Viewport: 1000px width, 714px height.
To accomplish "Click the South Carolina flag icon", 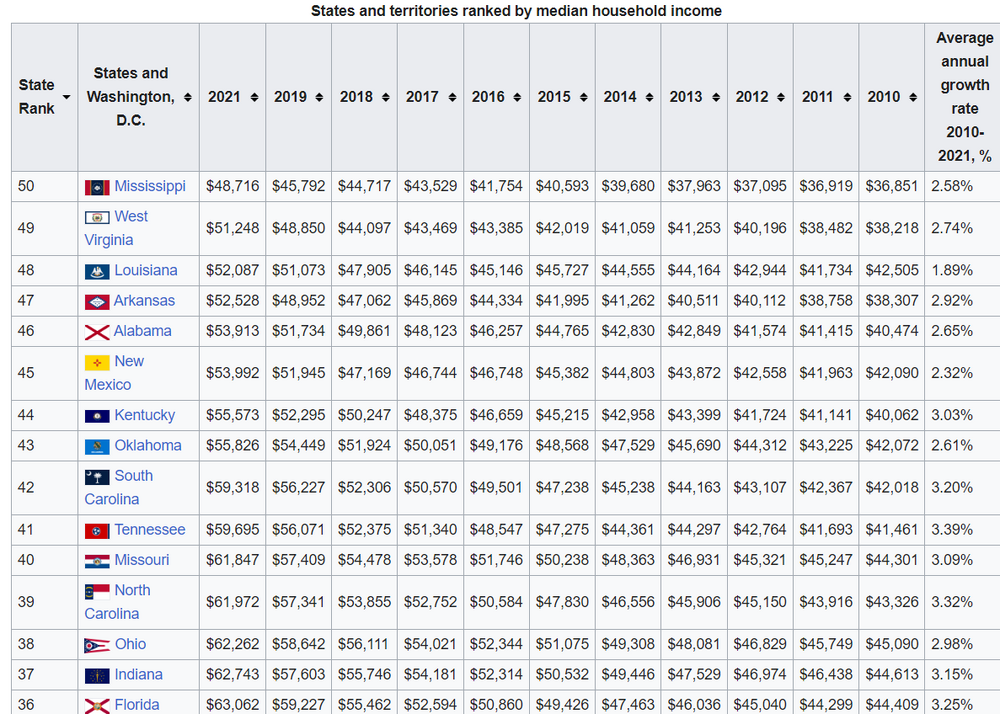I will (x=97, y=477).
